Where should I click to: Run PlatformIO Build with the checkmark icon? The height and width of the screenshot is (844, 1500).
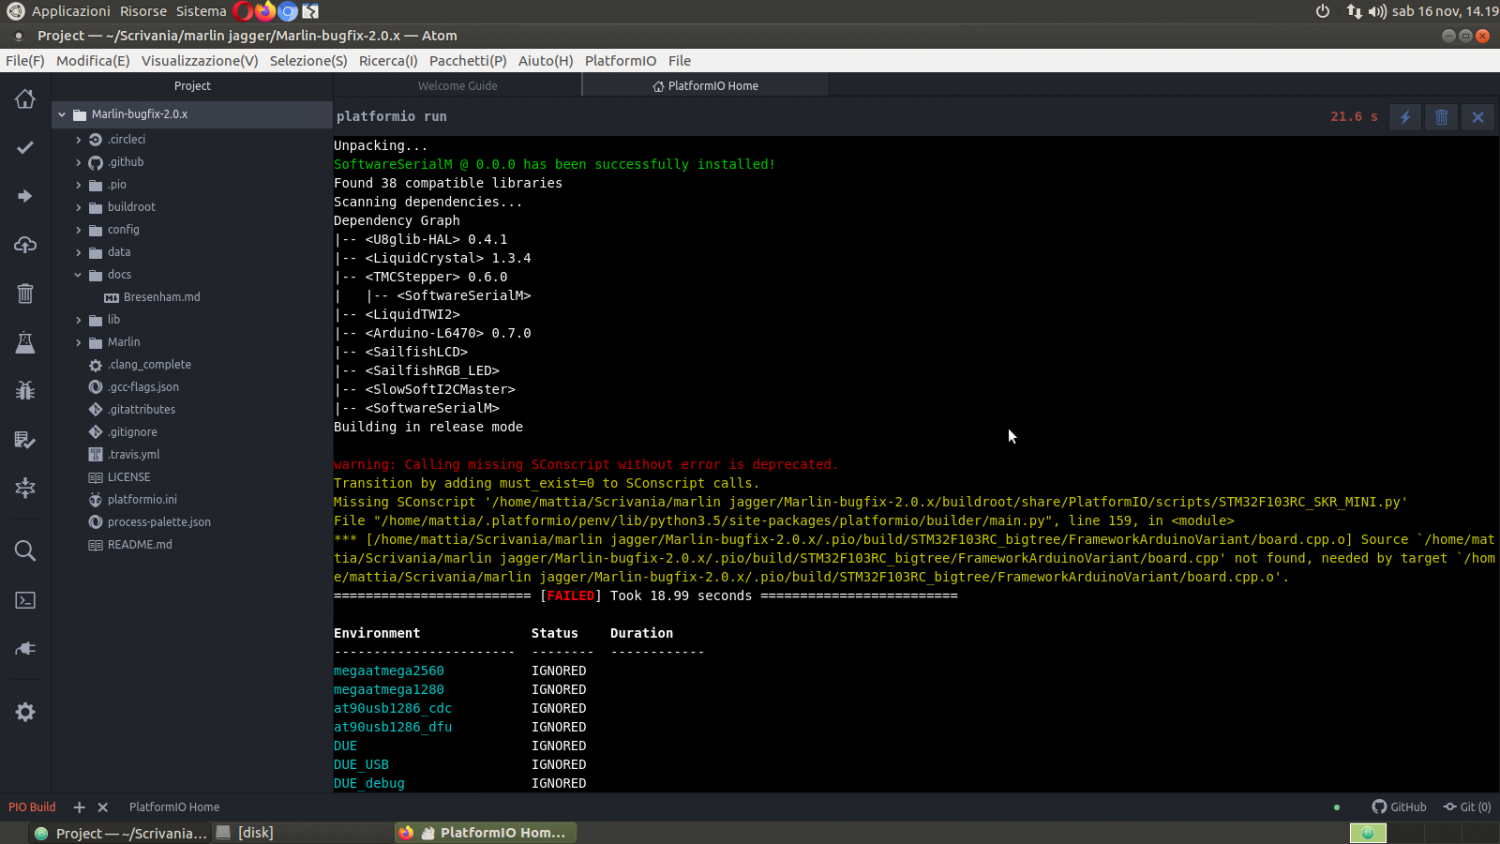click(x=25, y=147)
